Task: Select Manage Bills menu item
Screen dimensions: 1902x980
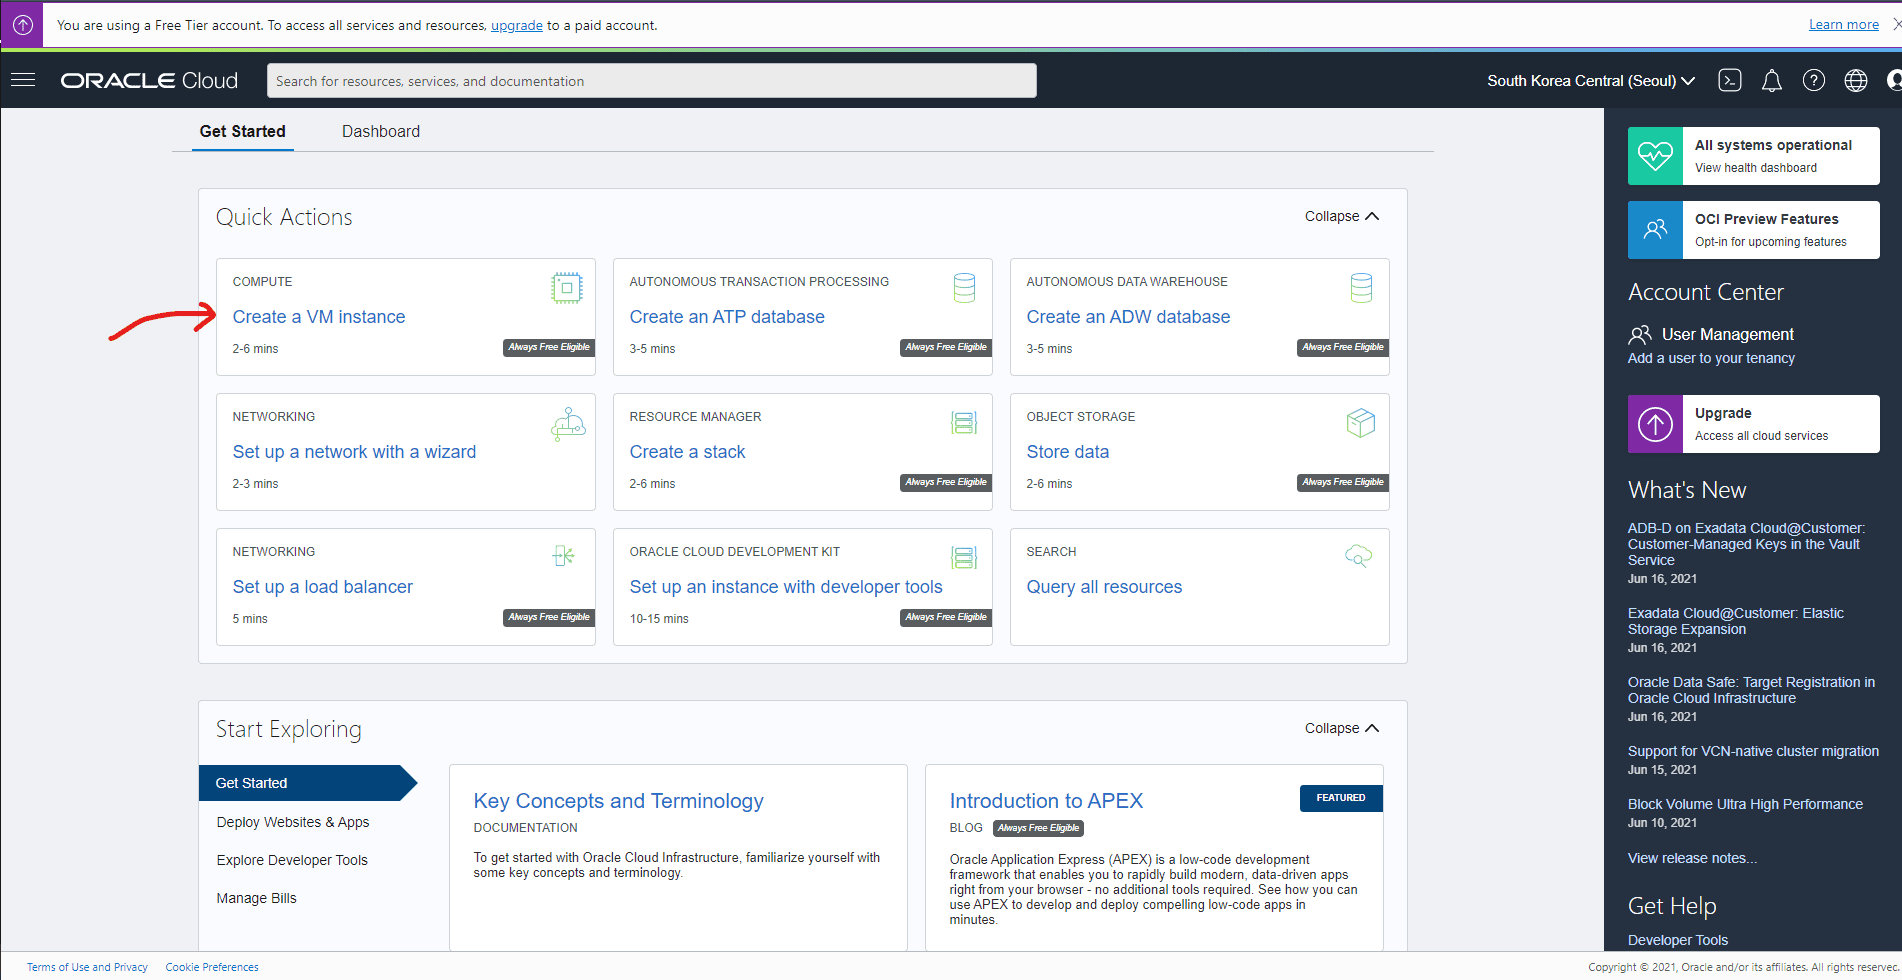Action: coord(257,898)
